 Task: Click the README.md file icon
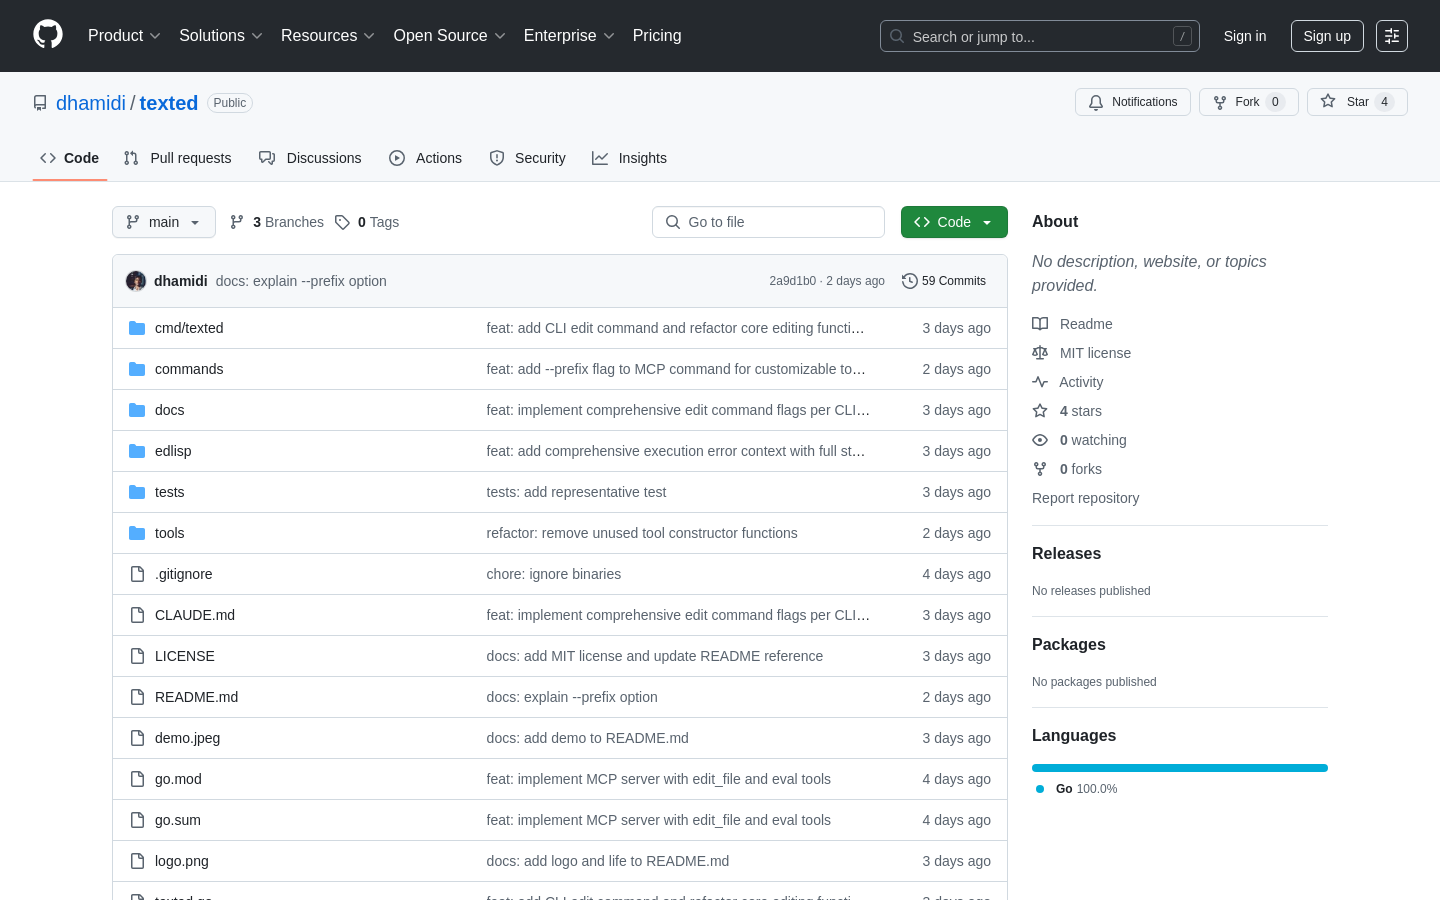[x=137, y=697]
